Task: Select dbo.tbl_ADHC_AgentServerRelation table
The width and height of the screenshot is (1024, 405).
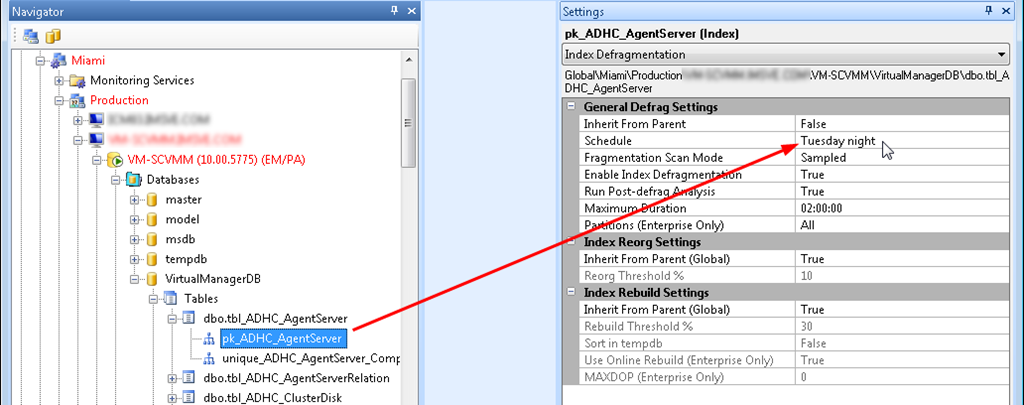Action: 296,378
